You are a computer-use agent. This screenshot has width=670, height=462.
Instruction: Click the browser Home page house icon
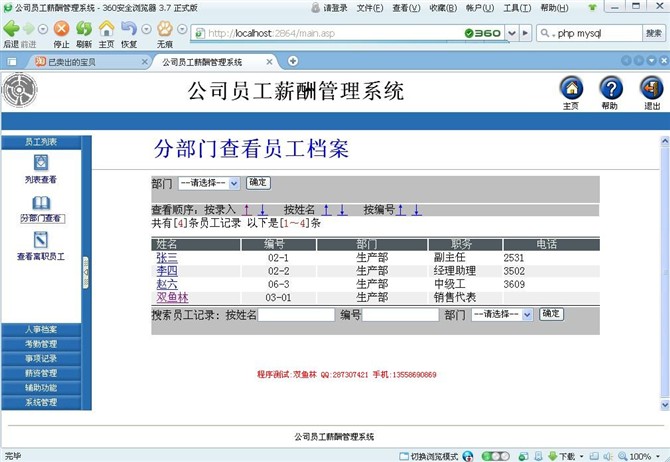click(x=106, y=29)
